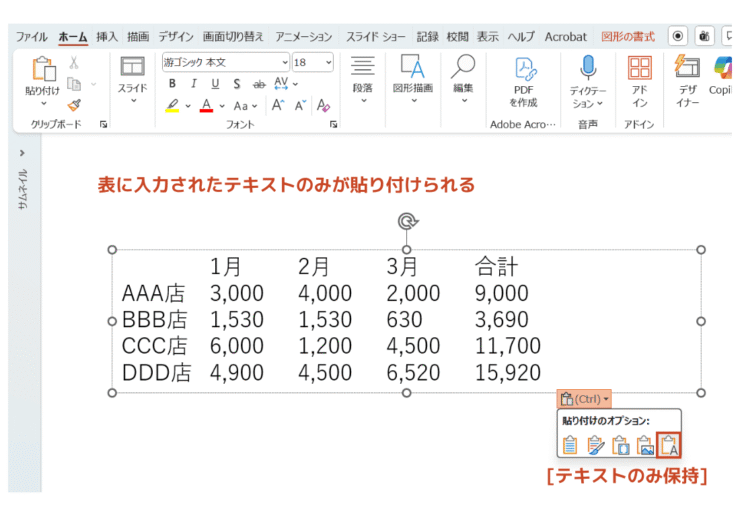Viewport: 740px width, 505px height.
Task: Click the ディクテーション microphone icon
Action: (588, 69)
